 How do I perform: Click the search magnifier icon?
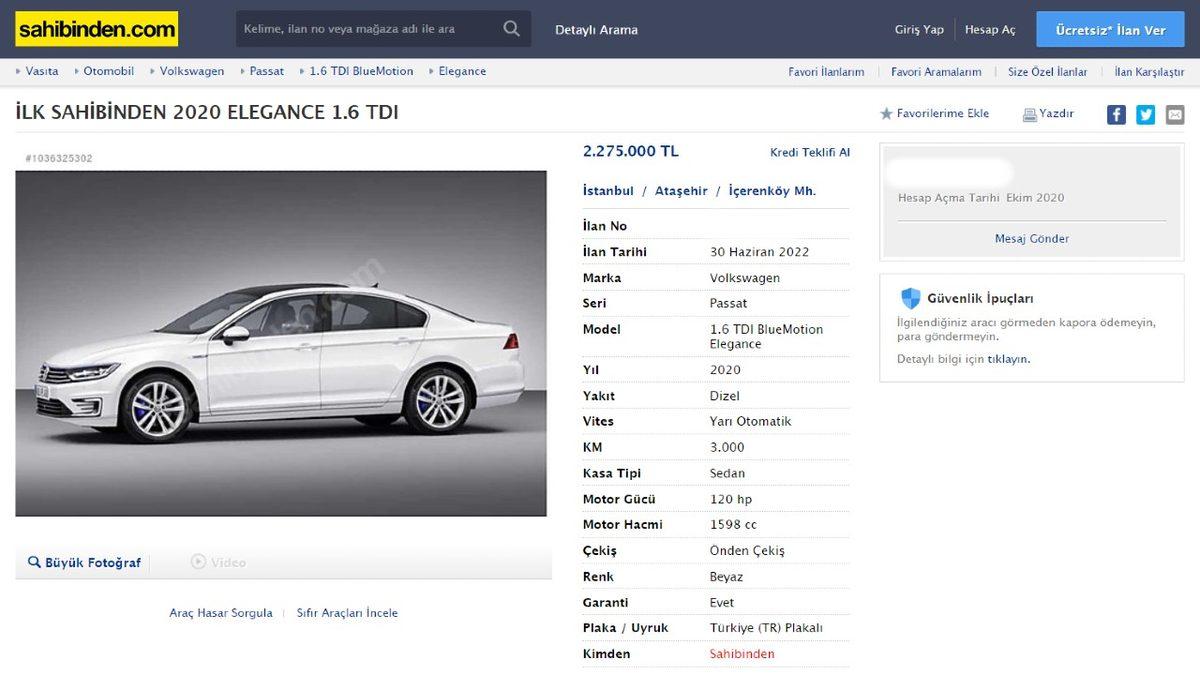tap(511, 29)
